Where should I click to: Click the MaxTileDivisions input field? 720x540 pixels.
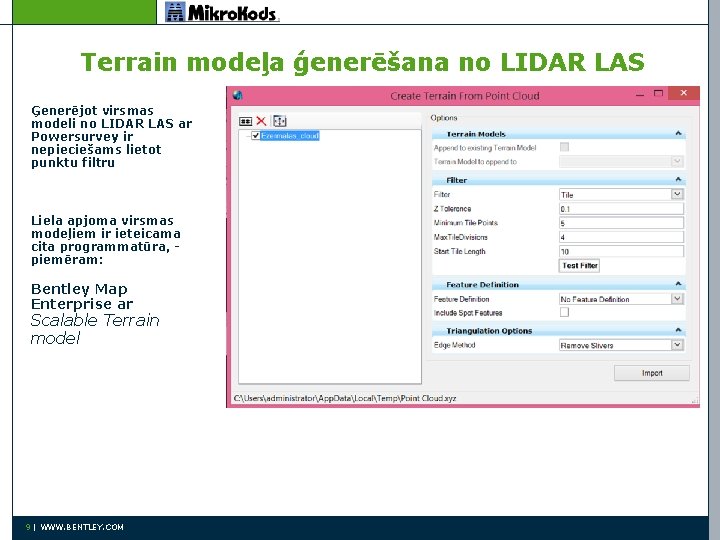(x=621, y=237)
